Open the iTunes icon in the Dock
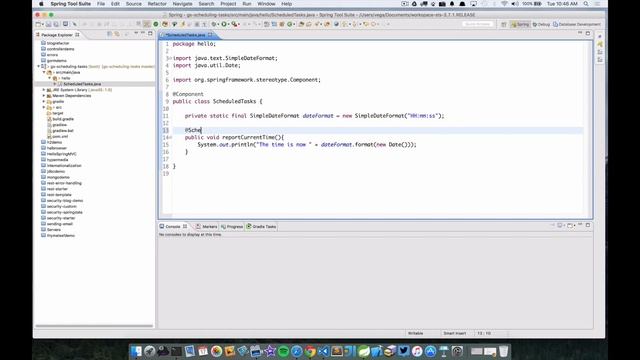640x360 pixels. (417, 351)
